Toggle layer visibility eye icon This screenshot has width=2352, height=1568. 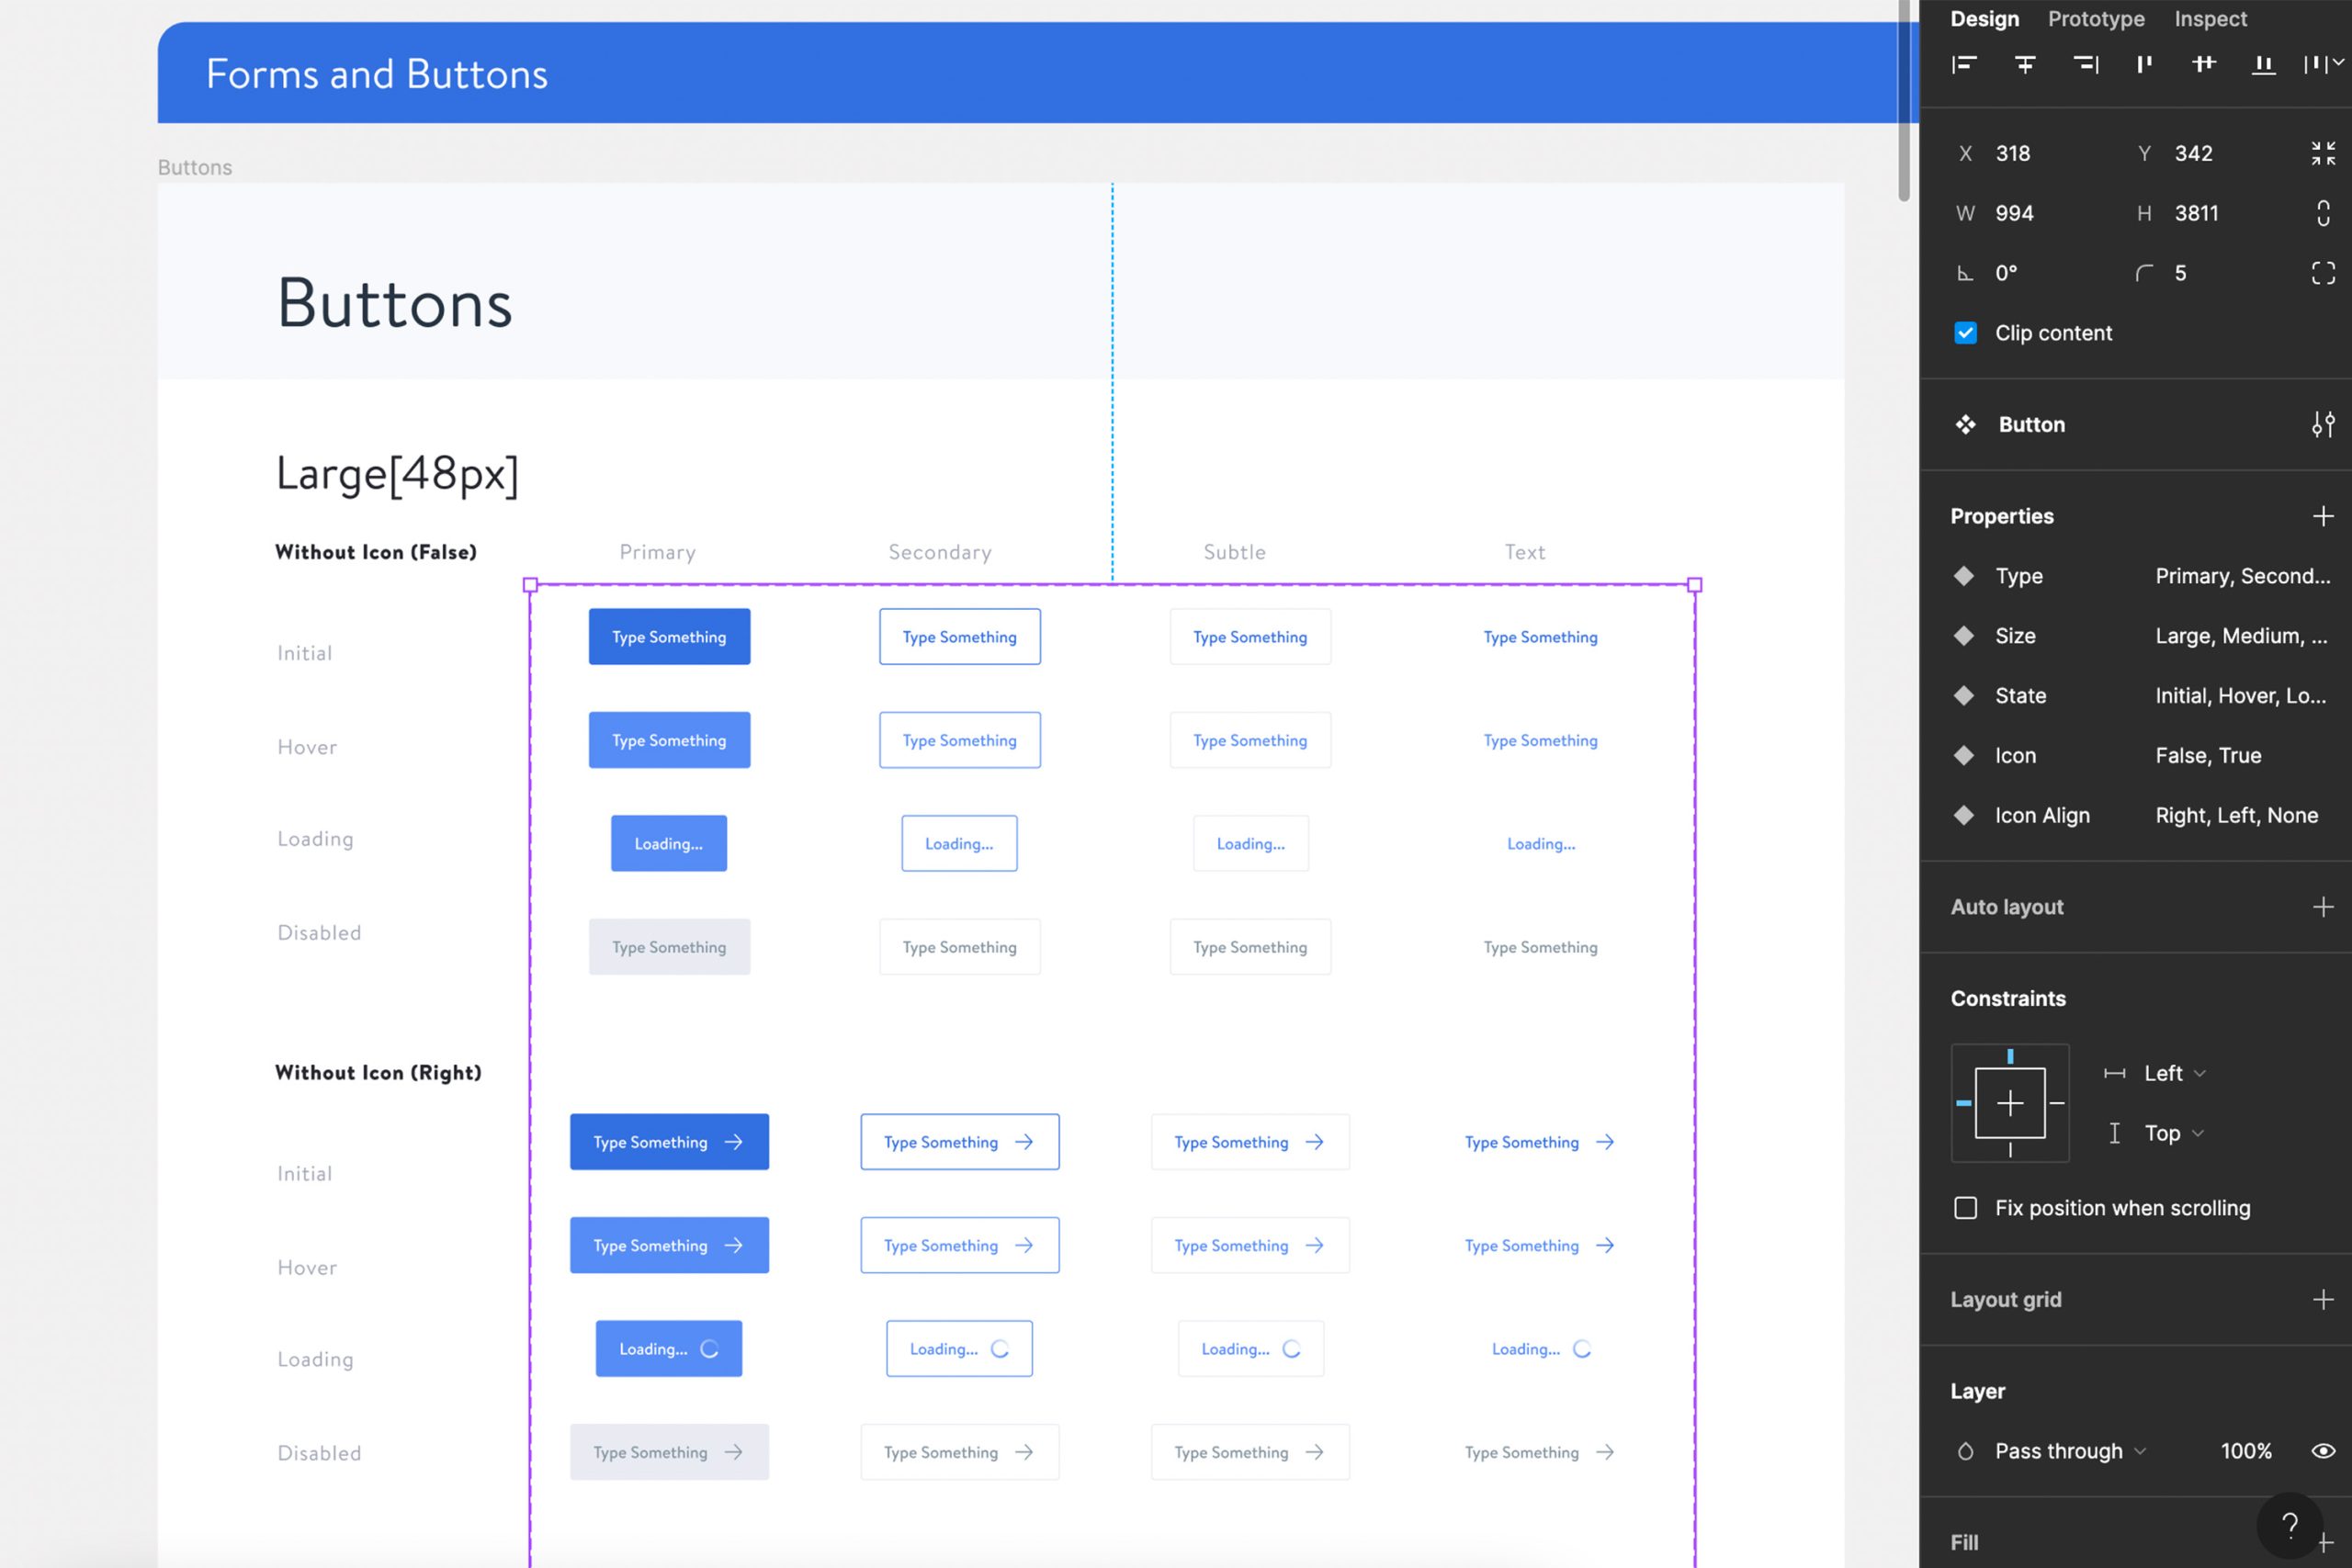coord(2322,1451)
